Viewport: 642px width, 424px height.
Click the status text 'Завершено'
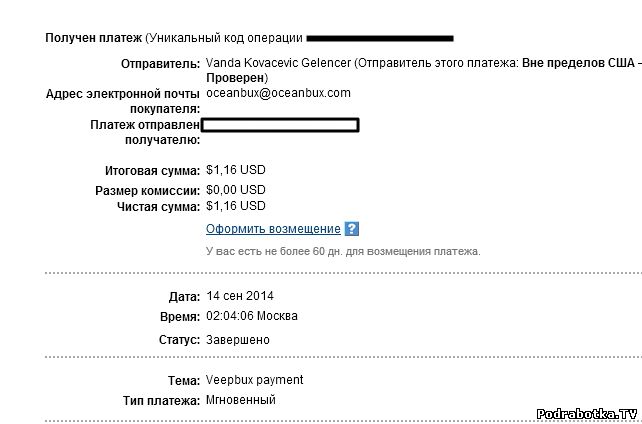pos(238,340)
